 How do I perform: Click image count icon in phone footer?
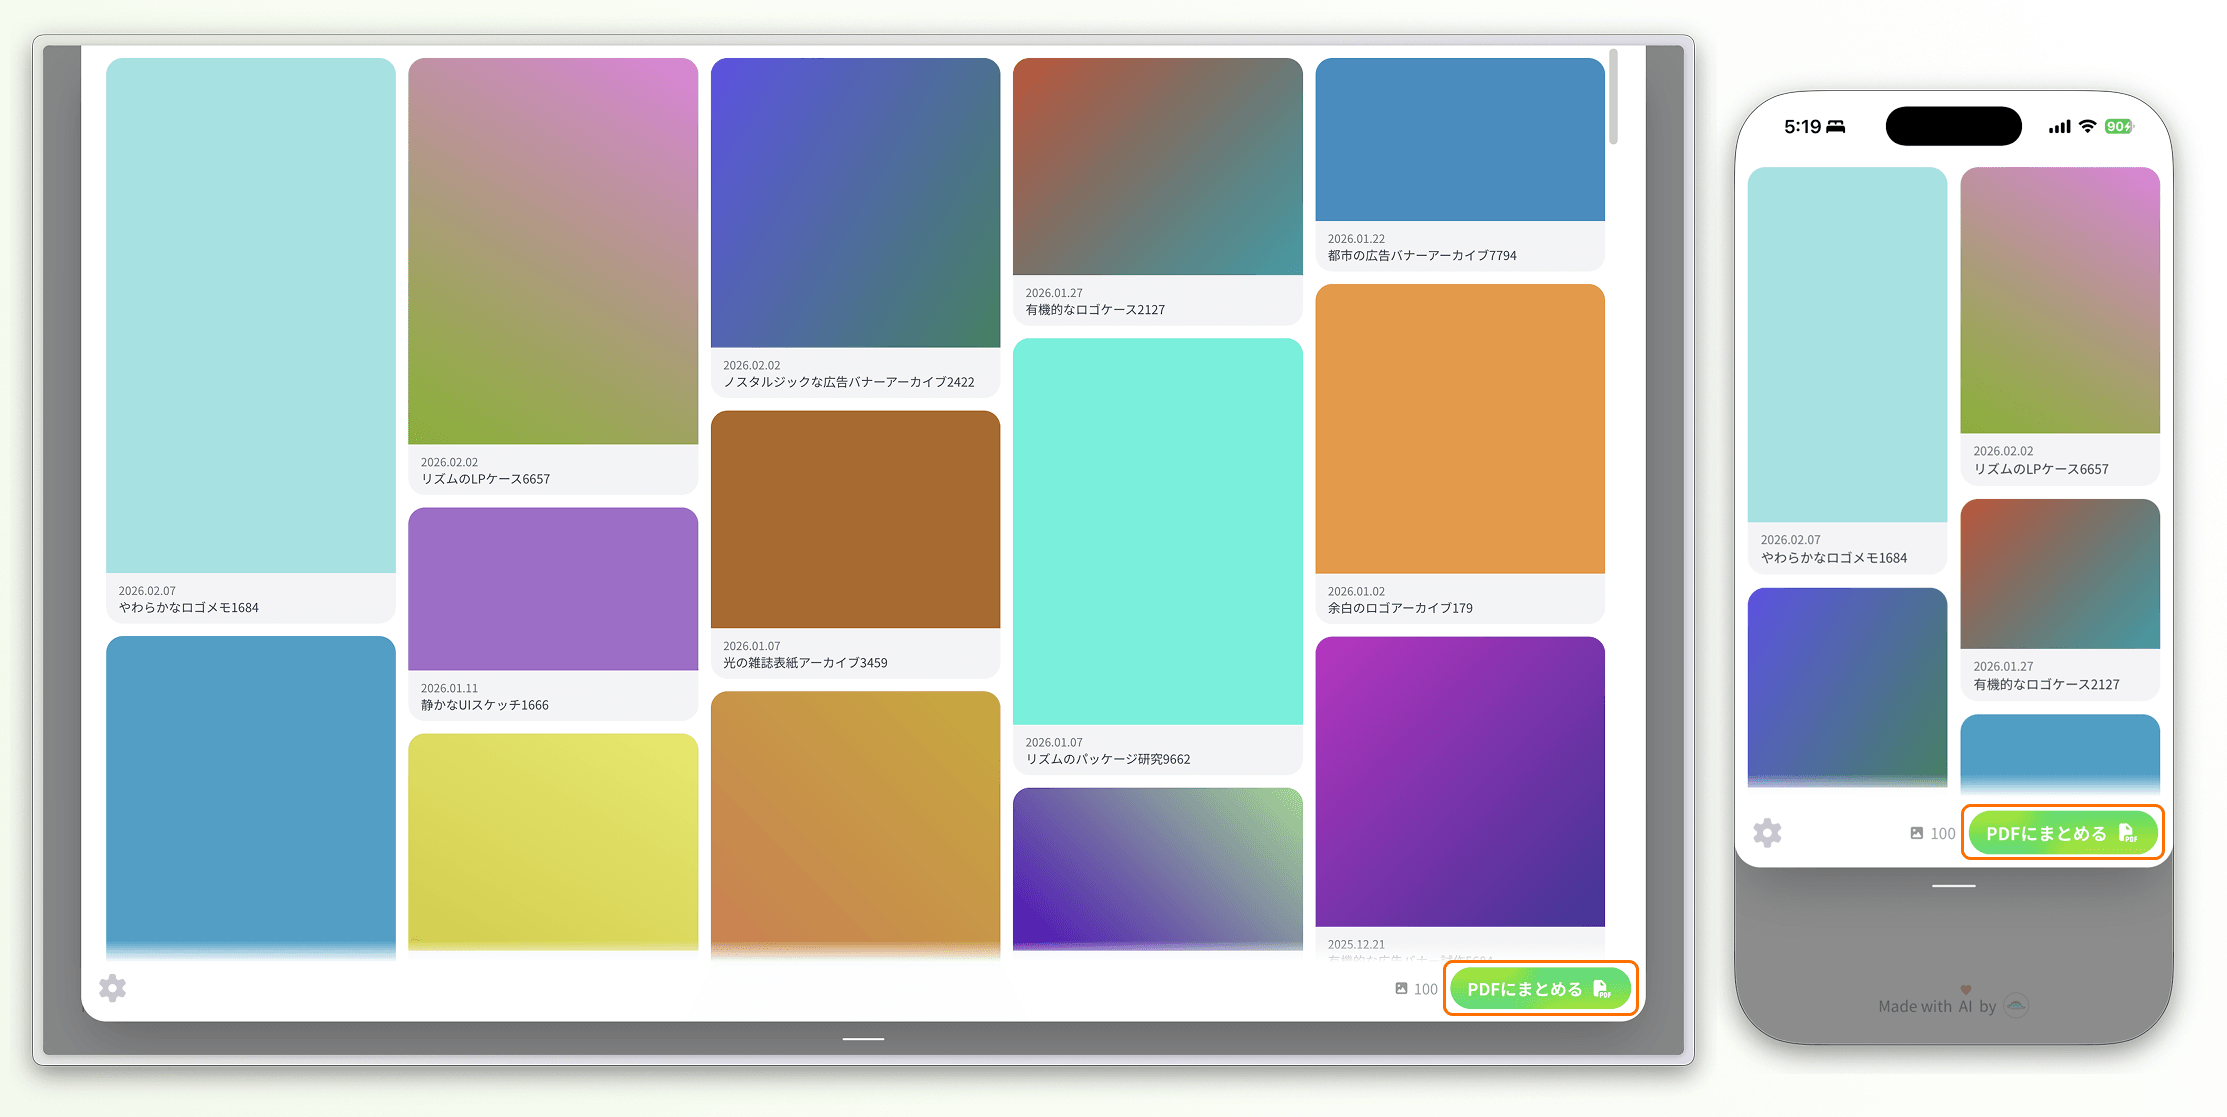tap(1916, 833)
